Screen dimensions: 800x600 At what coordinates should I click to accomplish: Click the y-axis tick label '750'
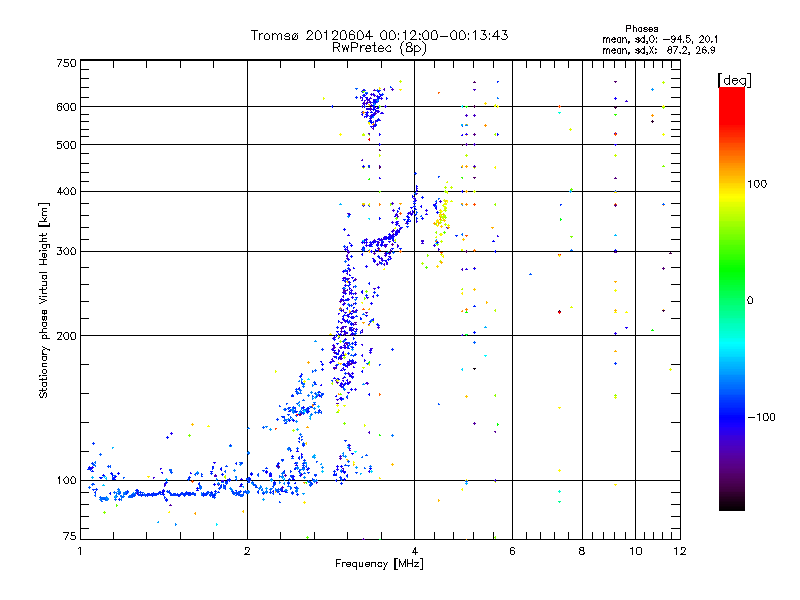[66, 63]
